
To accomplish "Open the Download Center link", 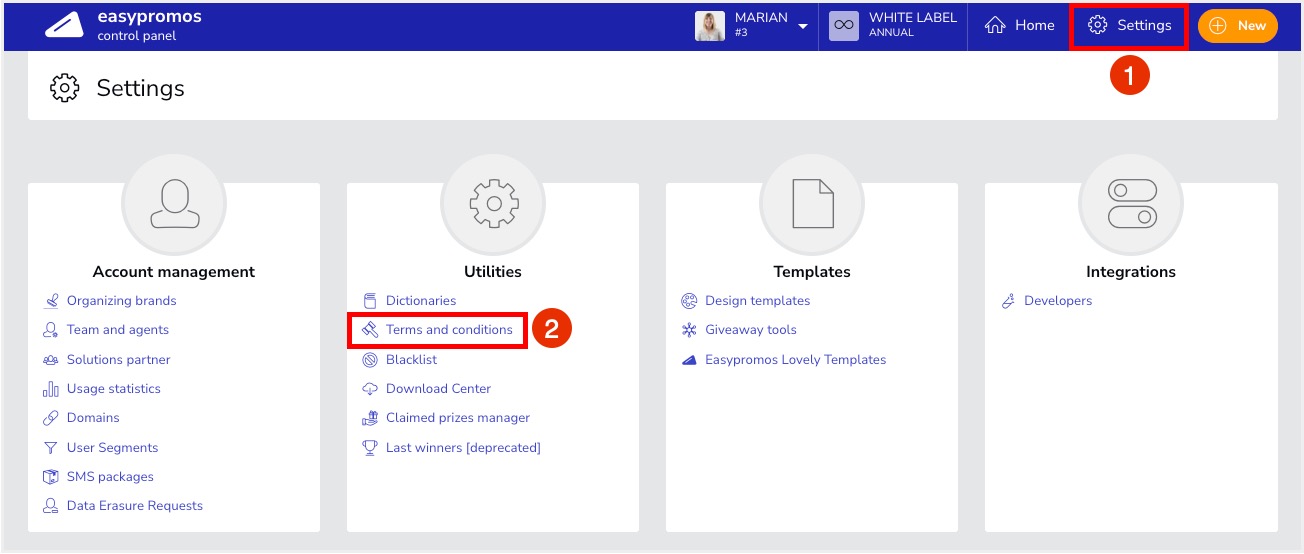I will [438, 389].
